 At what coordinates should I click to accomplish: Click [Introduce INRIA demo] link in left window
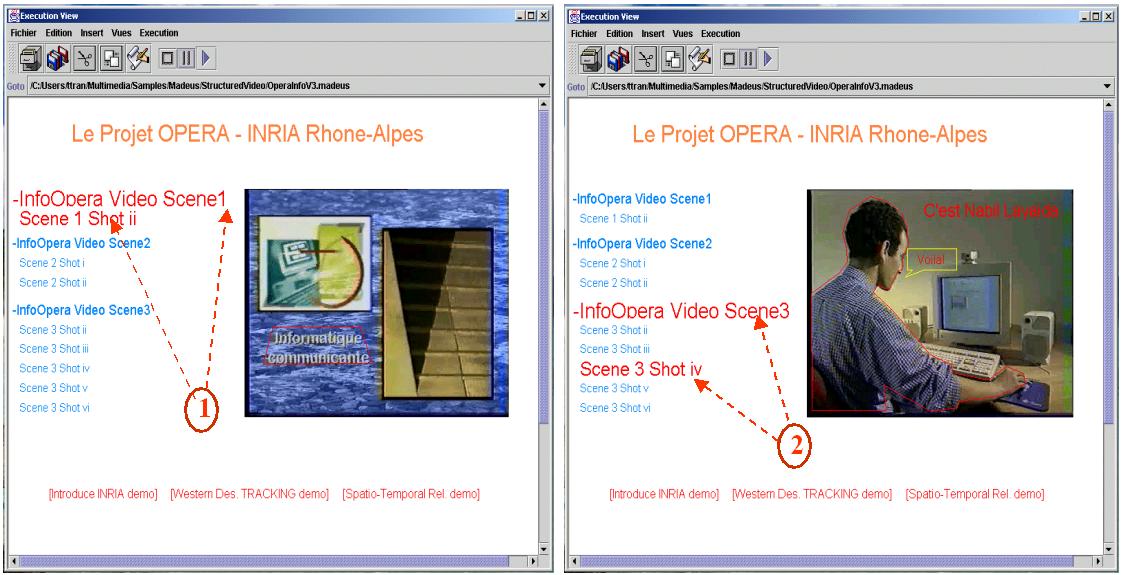coord(103,494)
